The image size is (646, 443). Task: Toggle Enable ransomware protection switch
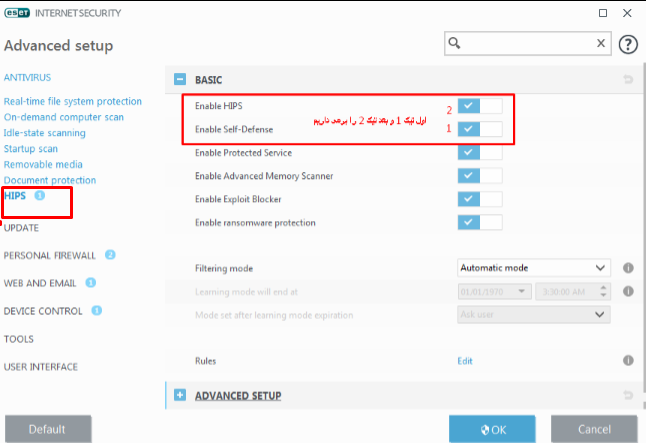tap(480, 223)
